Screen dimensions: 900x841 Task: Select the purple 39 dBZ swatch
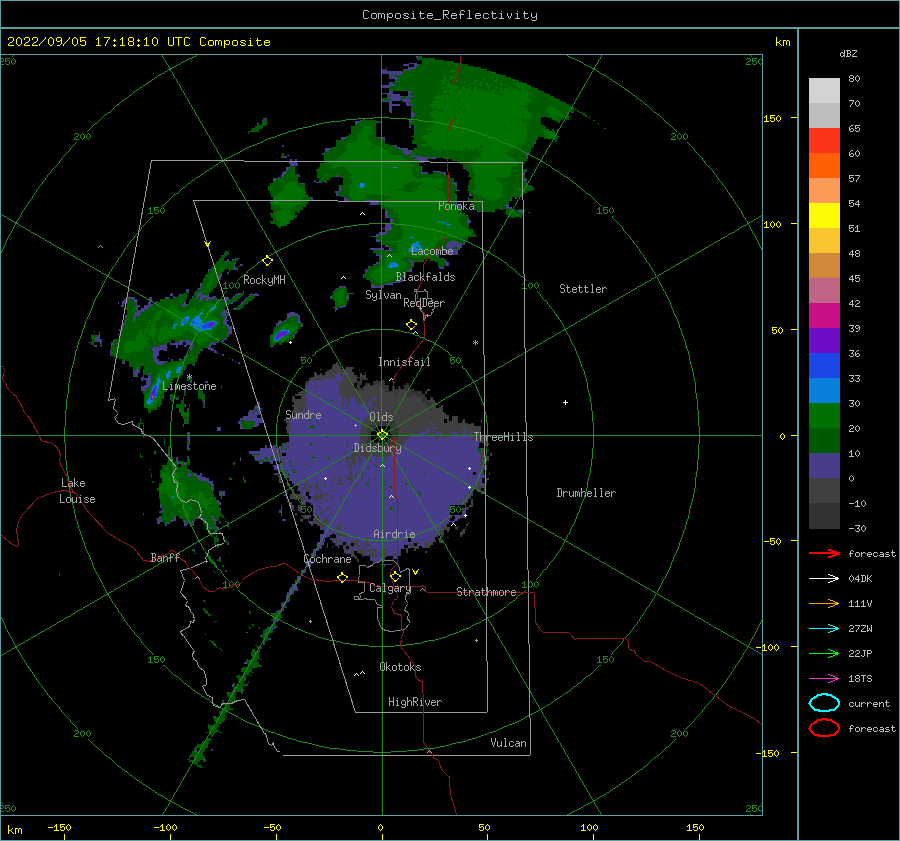click(x=824, y=340)
